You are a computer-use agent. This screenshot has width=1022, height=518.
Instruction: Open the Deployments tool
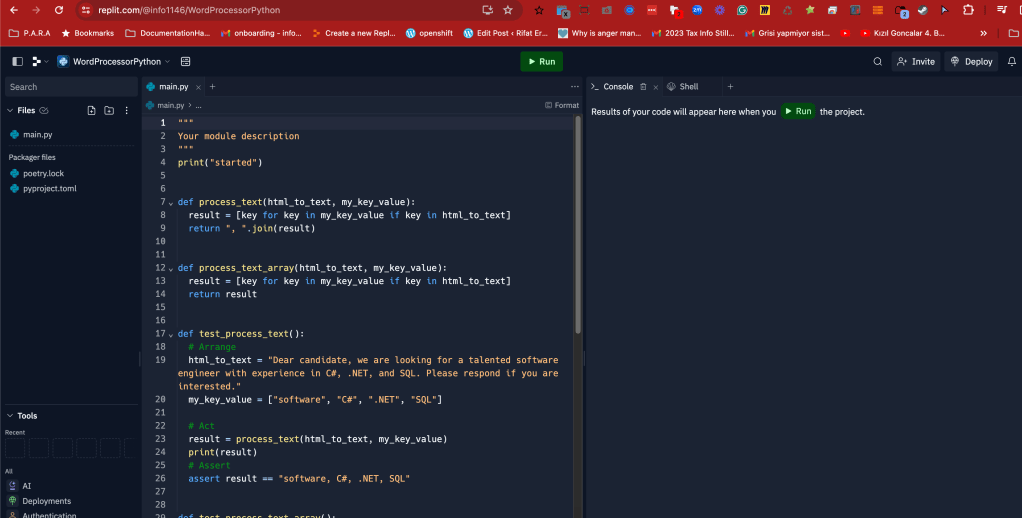pyautogui.click(x=46, y=501)
